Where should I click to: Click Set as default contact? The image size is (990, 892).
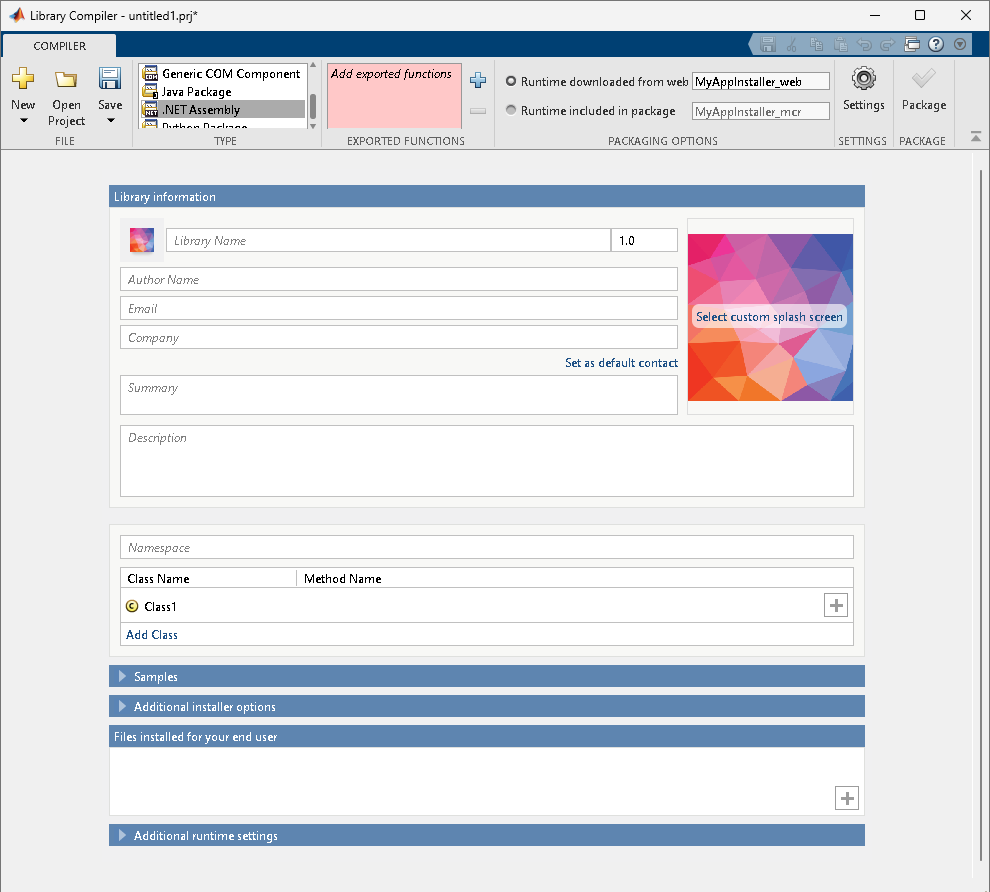[620, 363]
